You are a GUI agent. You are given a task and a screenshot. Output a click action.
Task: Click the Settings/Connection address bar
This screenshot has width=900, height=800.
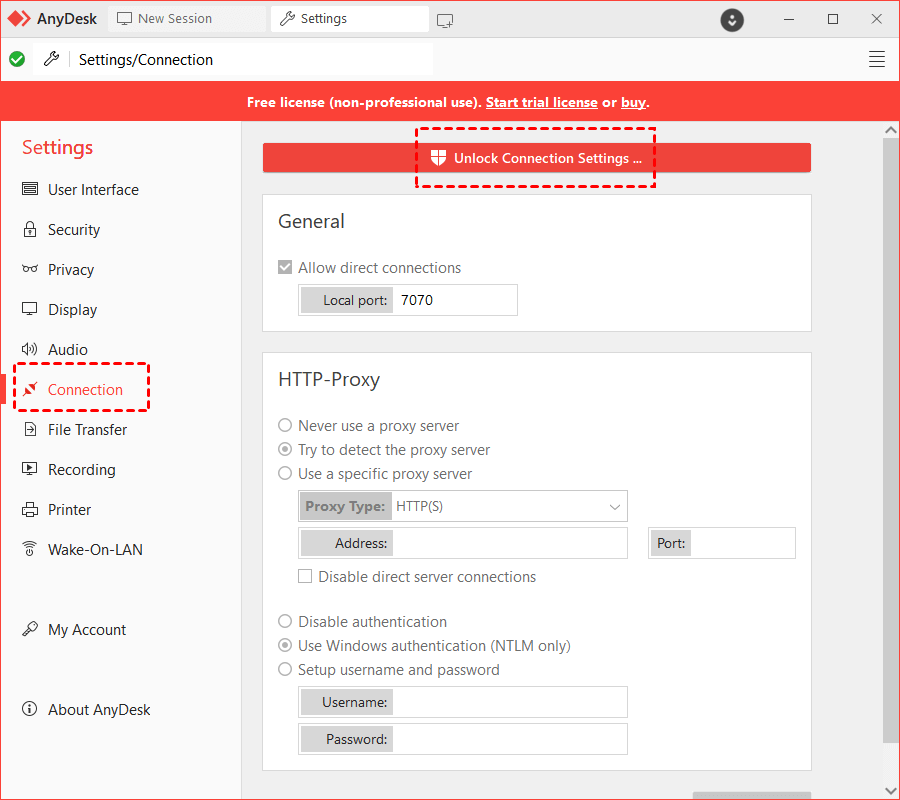pyautogui.click(x=232, y=59)
